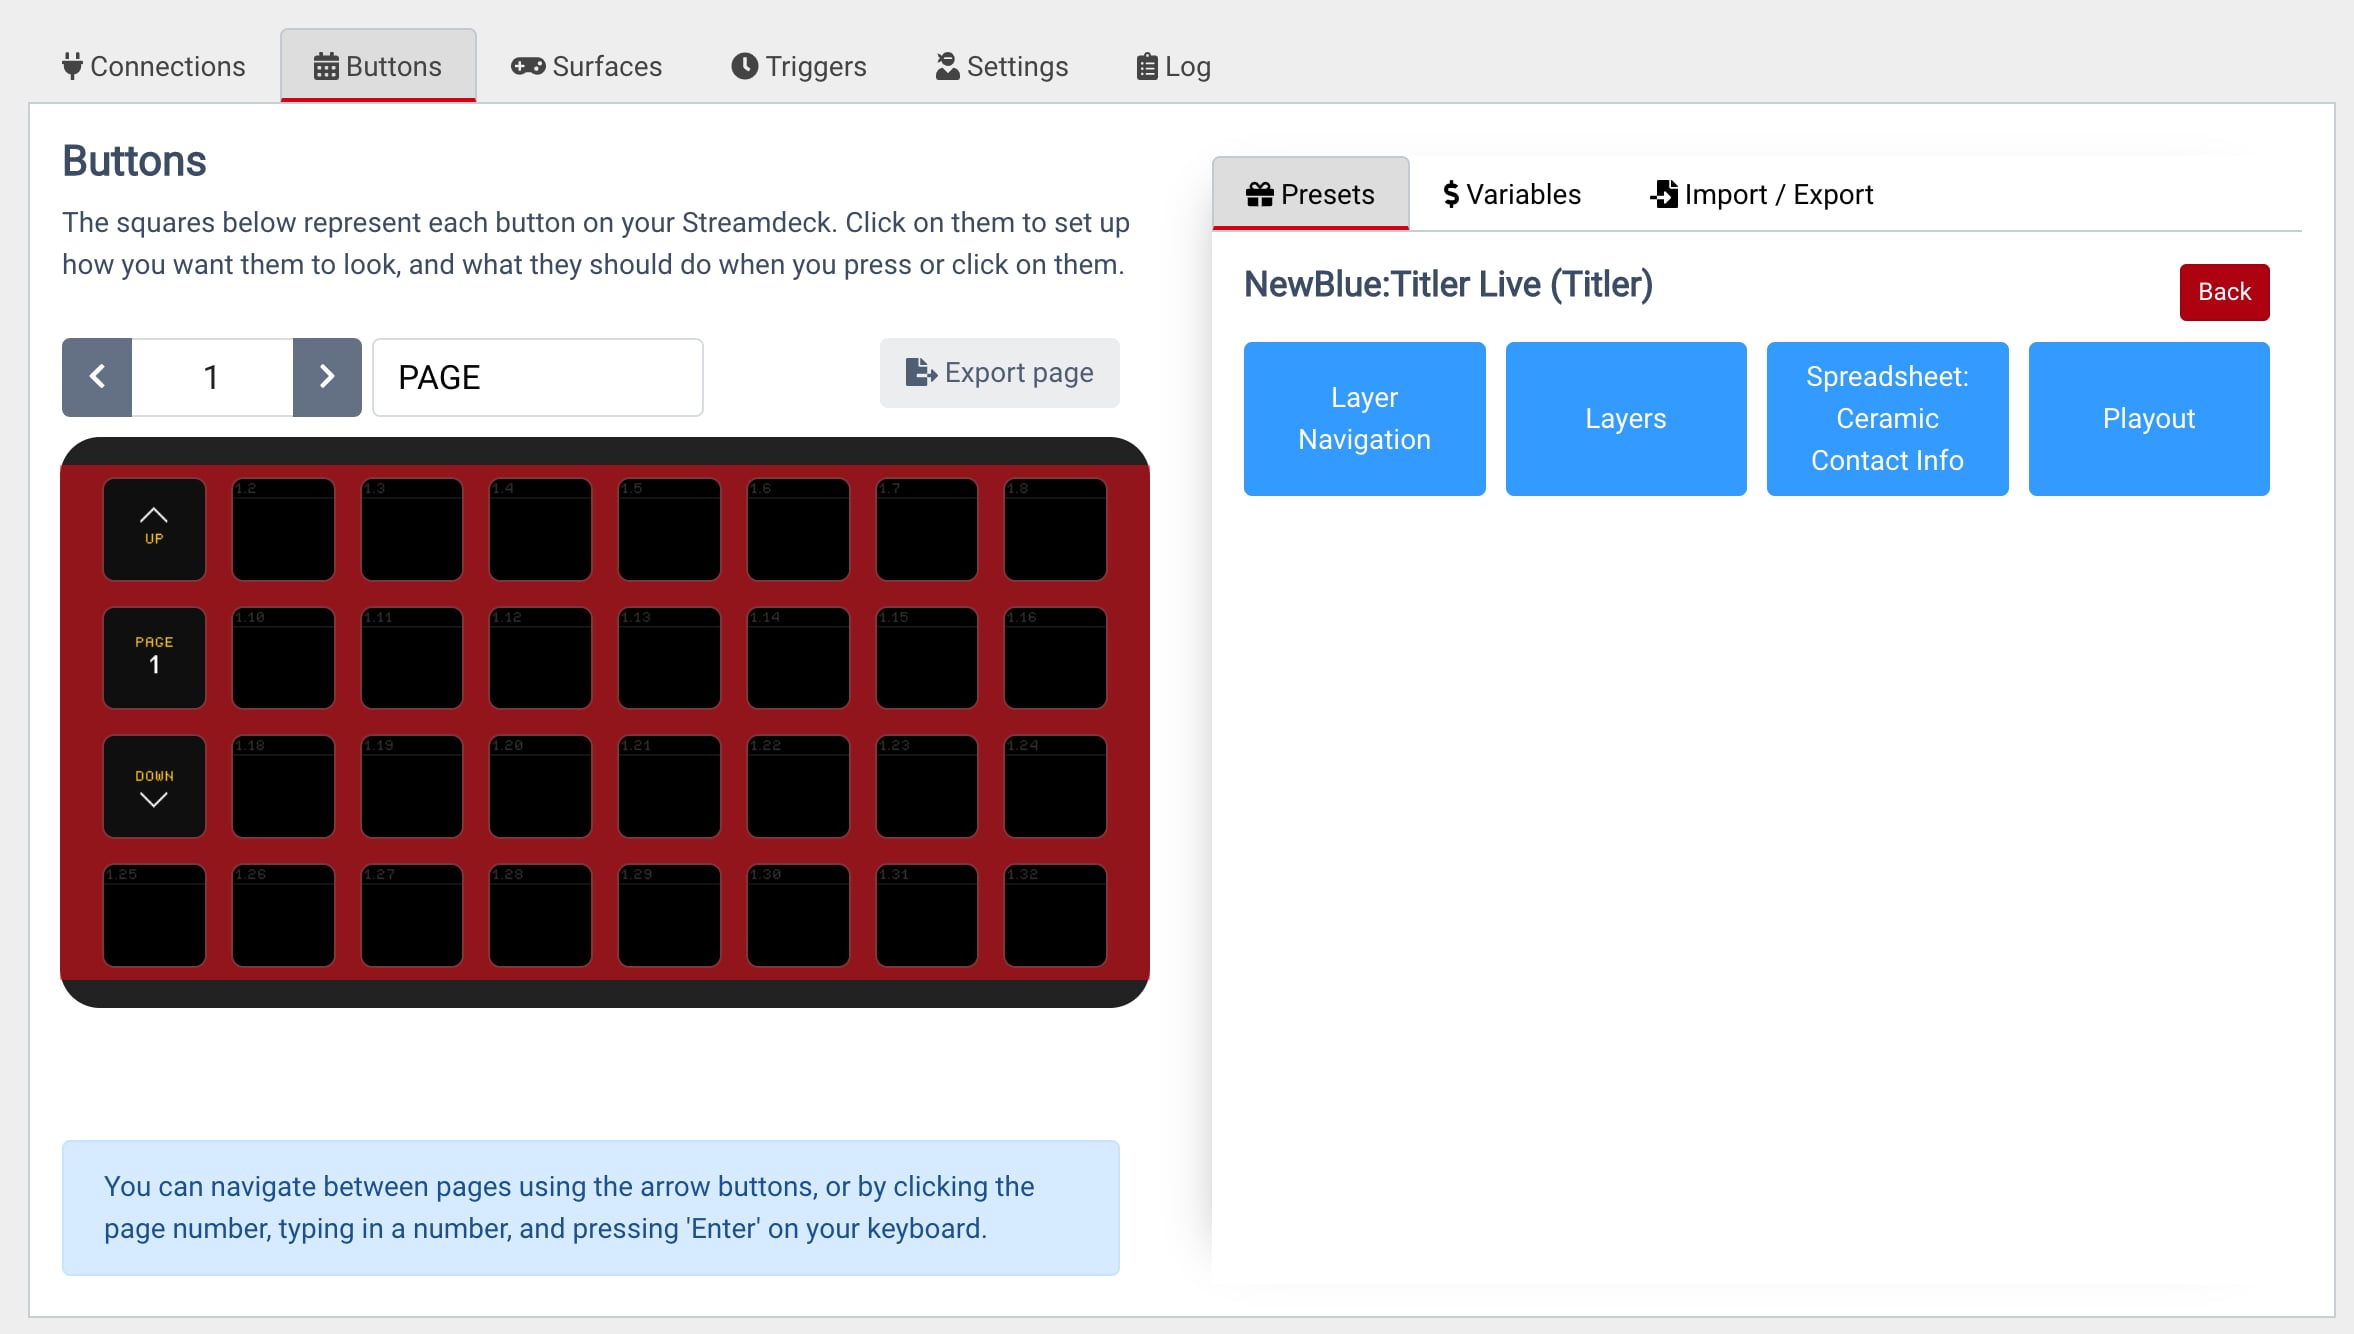
Task: Click the page number field showing 1
Action: (x=212, y=377)
